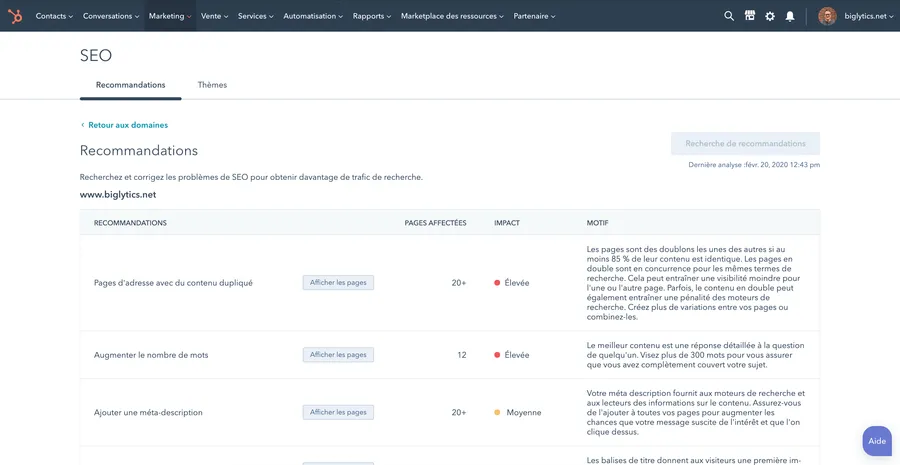
Task: Click the value 12 in pages affected
Action: click(x=462, y=355)
